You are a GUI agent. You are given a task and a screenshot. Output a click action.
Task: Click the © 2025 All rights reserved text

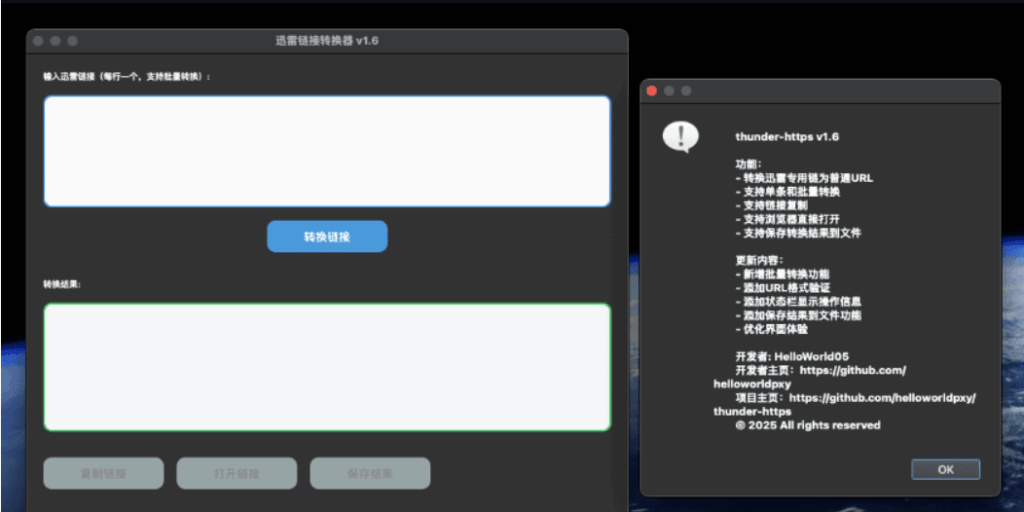pyautogui.click(x=808, y=425)
